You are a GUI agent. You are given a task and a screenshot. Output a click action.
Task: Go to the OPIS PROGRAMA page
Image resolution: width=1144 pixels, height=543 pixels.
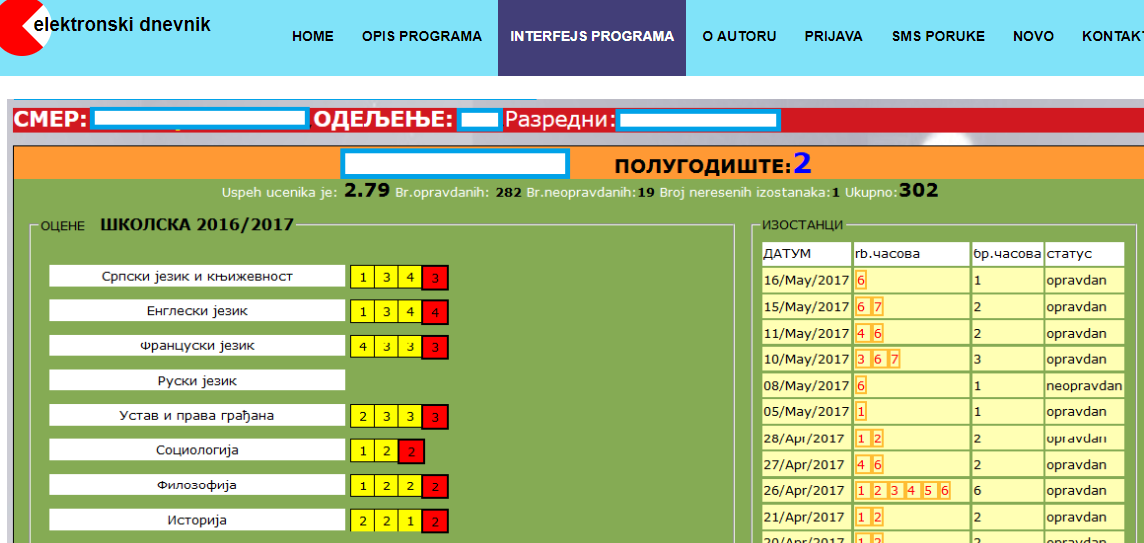pyautogui.click(x=421, y=37)
